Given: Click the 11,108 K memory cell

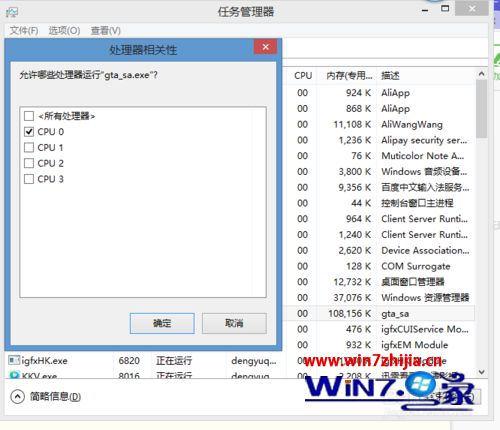Looking at the screenshot, I should tap(353, 124).
